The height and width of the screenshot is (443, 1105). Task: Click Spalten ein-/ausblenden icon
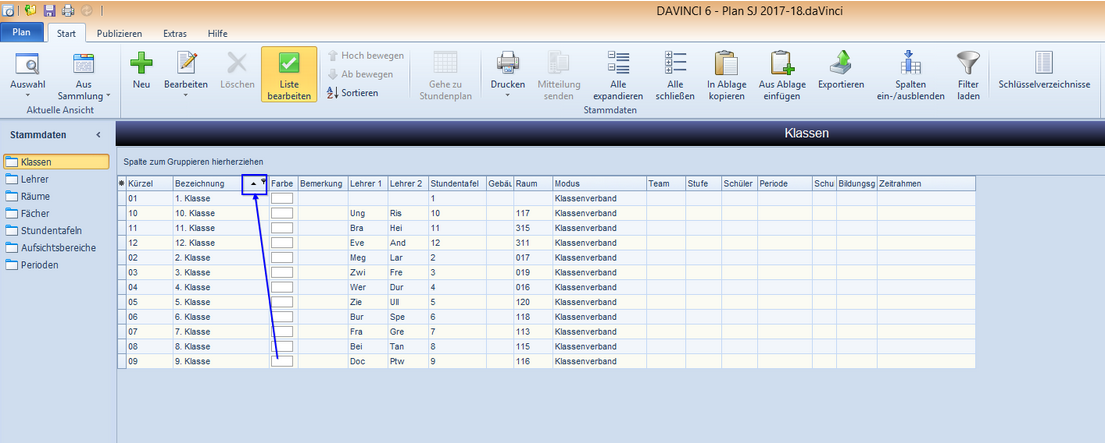[911, 63]
